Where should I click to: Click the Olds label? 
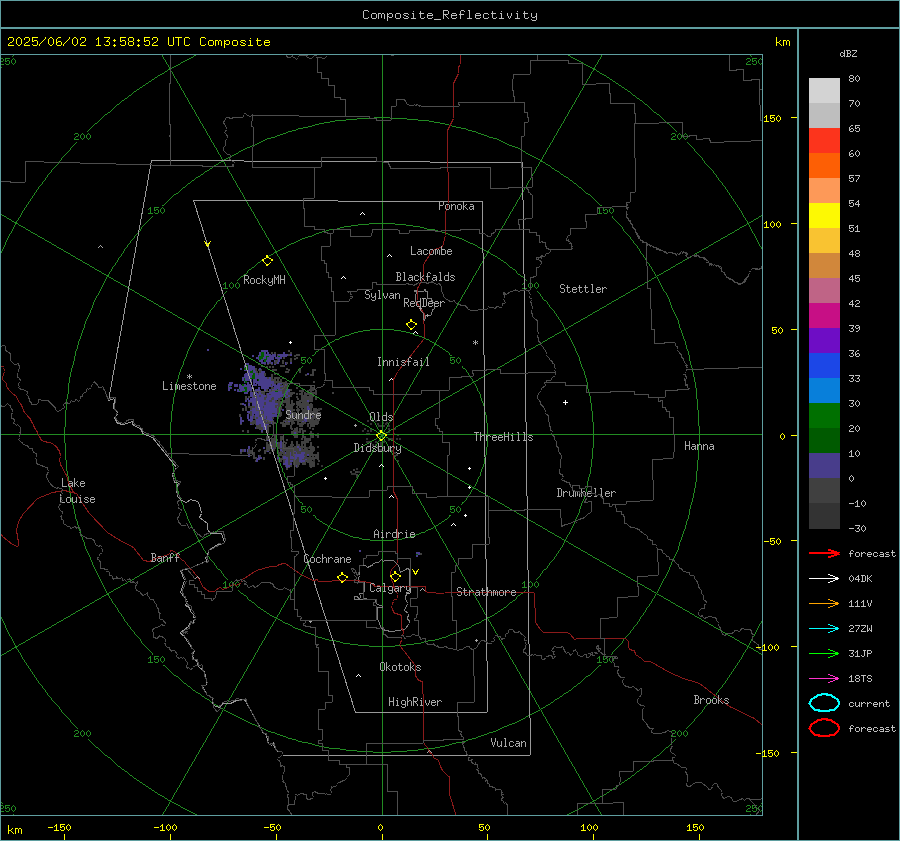pyautogui.click(x=381, y=417)
